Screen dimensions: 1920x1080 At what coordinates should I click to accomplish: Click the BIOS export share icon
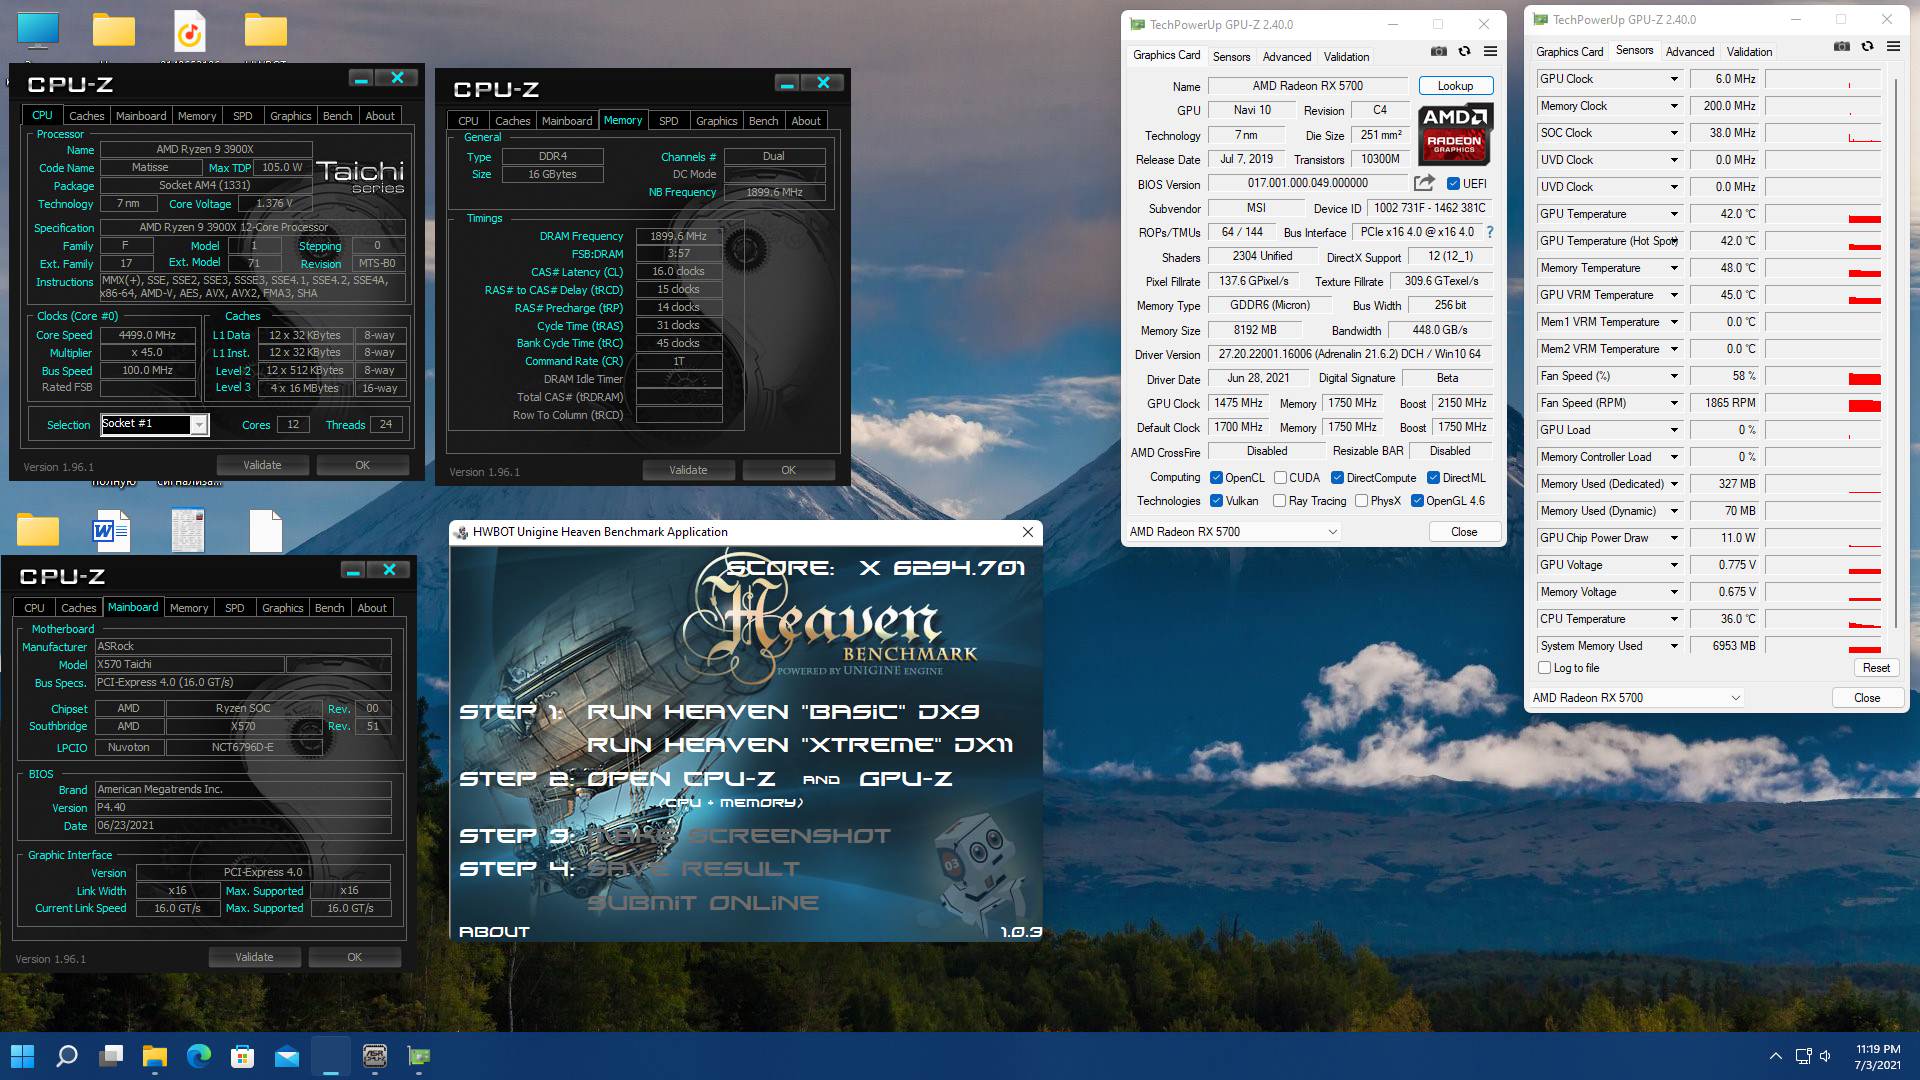click(x=1424, y=183)
